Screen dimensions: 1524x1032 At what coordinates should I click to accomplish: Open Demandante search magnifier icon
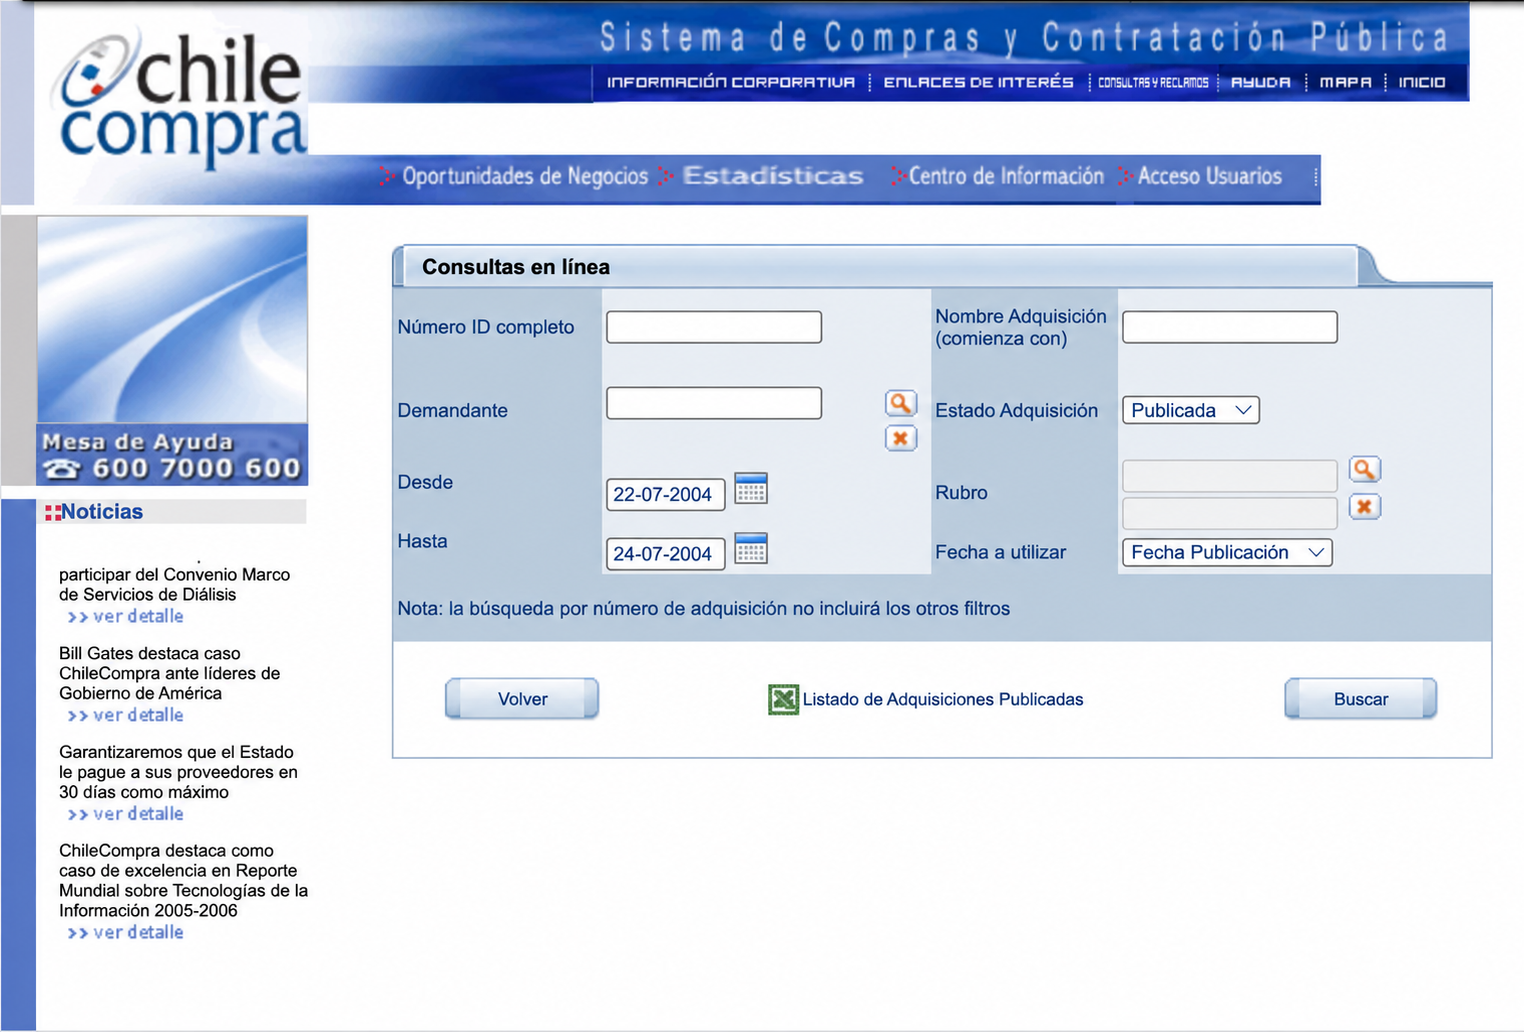coord(901,403)
